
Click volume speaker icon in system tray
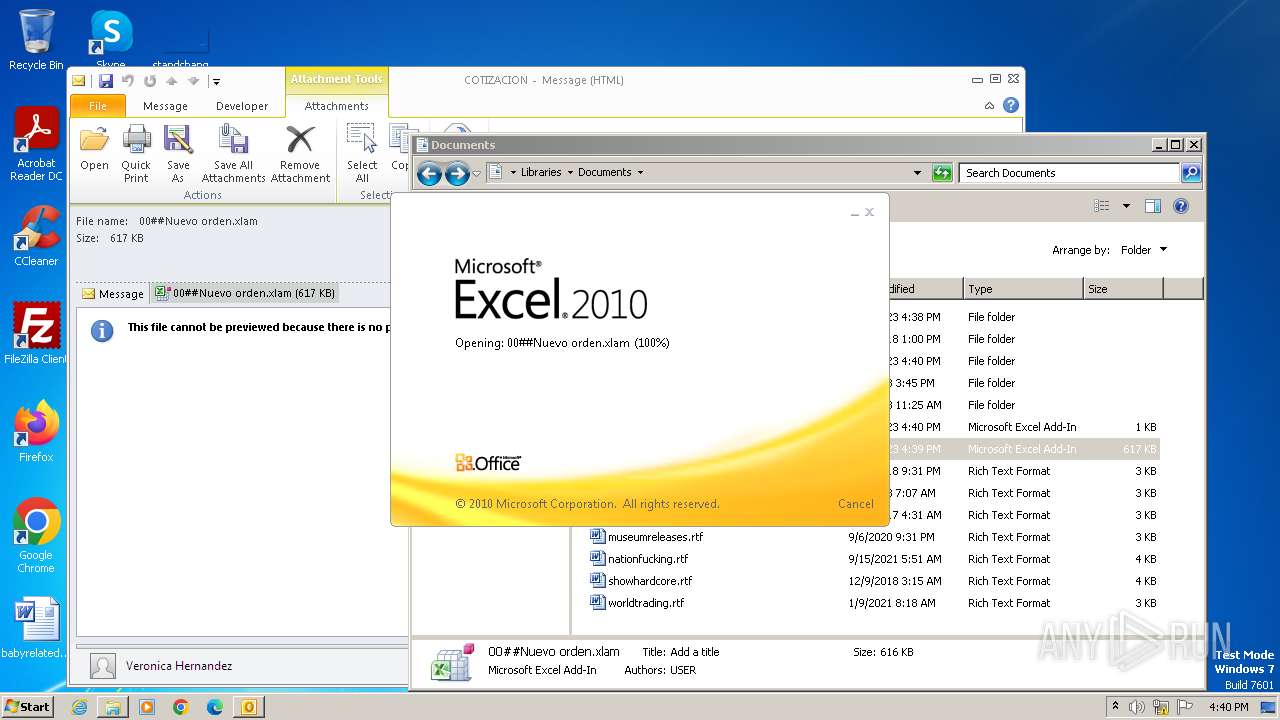(x=1136, y=707)
